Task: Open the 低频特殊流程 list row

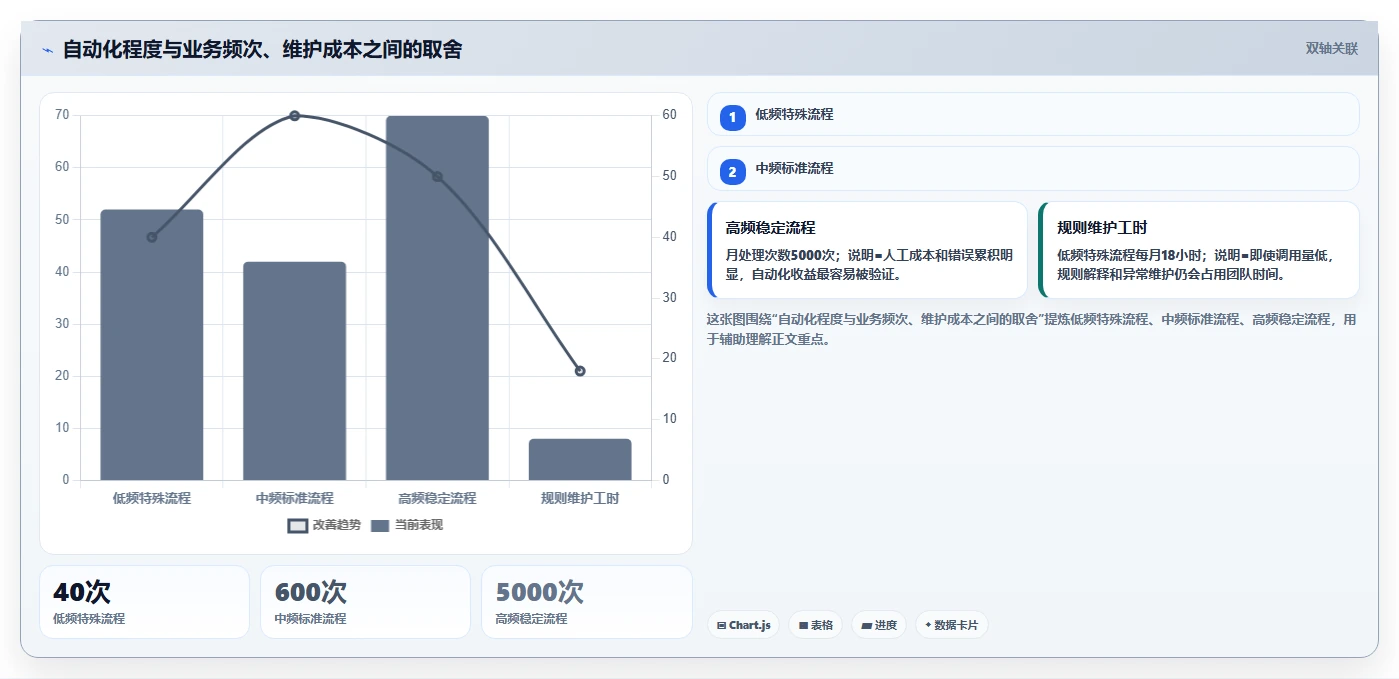Action: coord(1033,114)
